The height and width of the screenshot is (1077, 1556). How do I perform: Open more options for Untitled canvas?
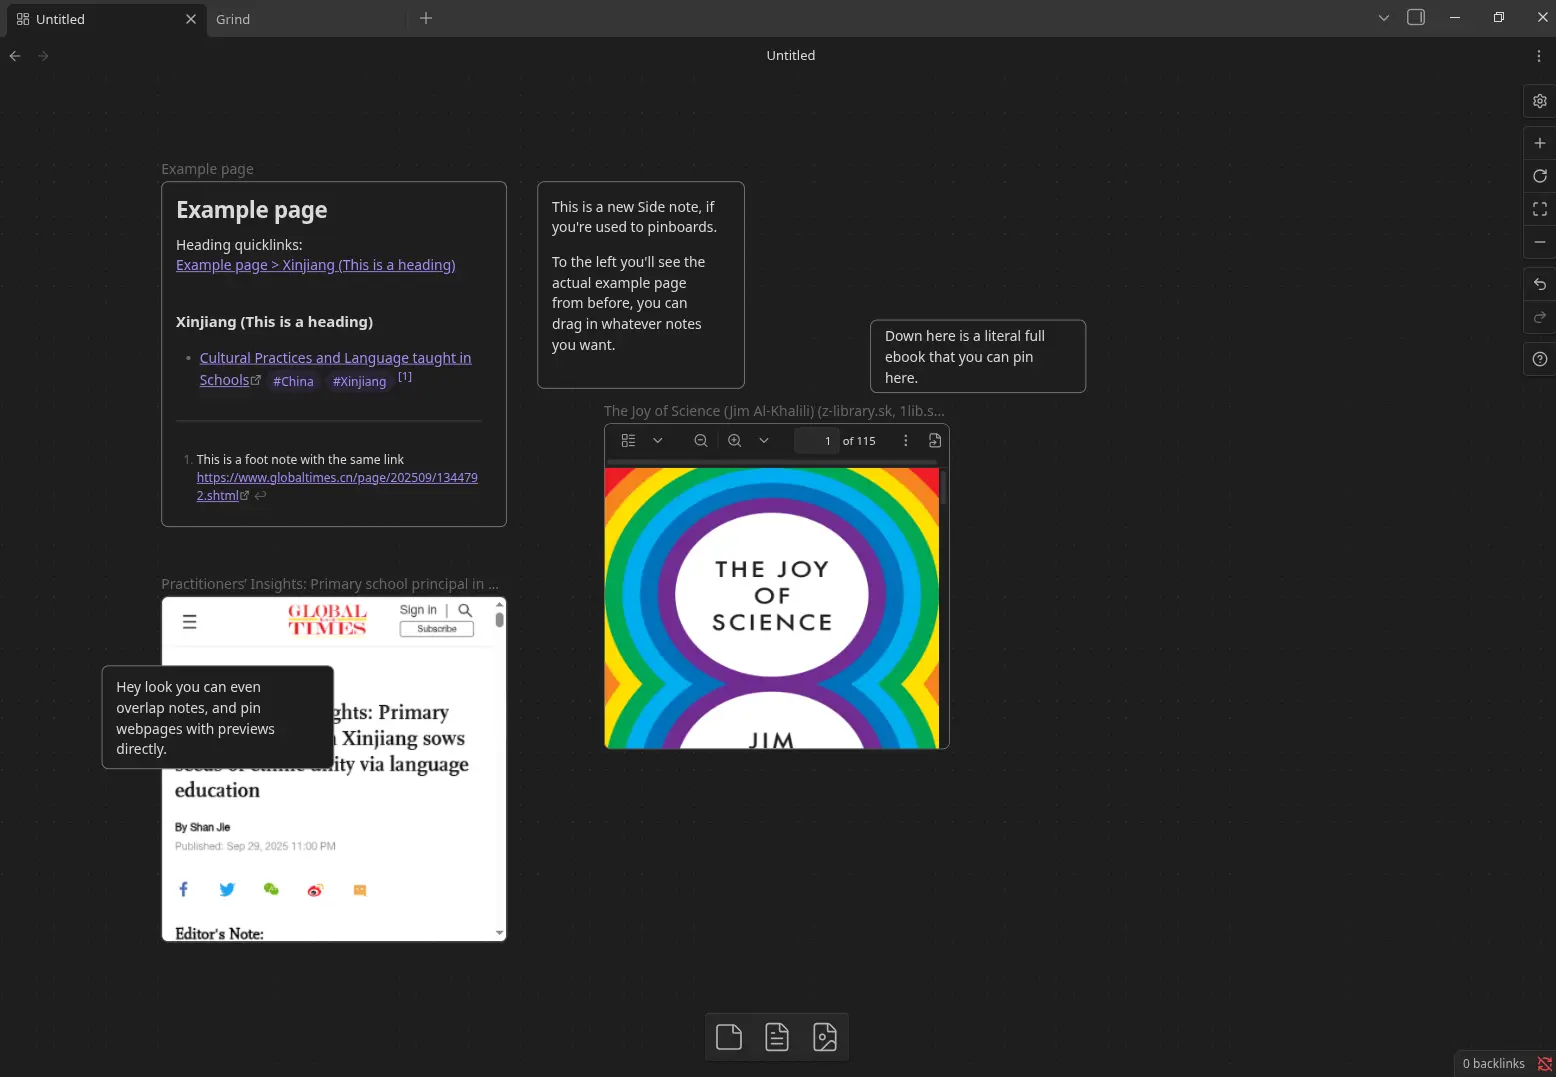[x=1539, y=56]
